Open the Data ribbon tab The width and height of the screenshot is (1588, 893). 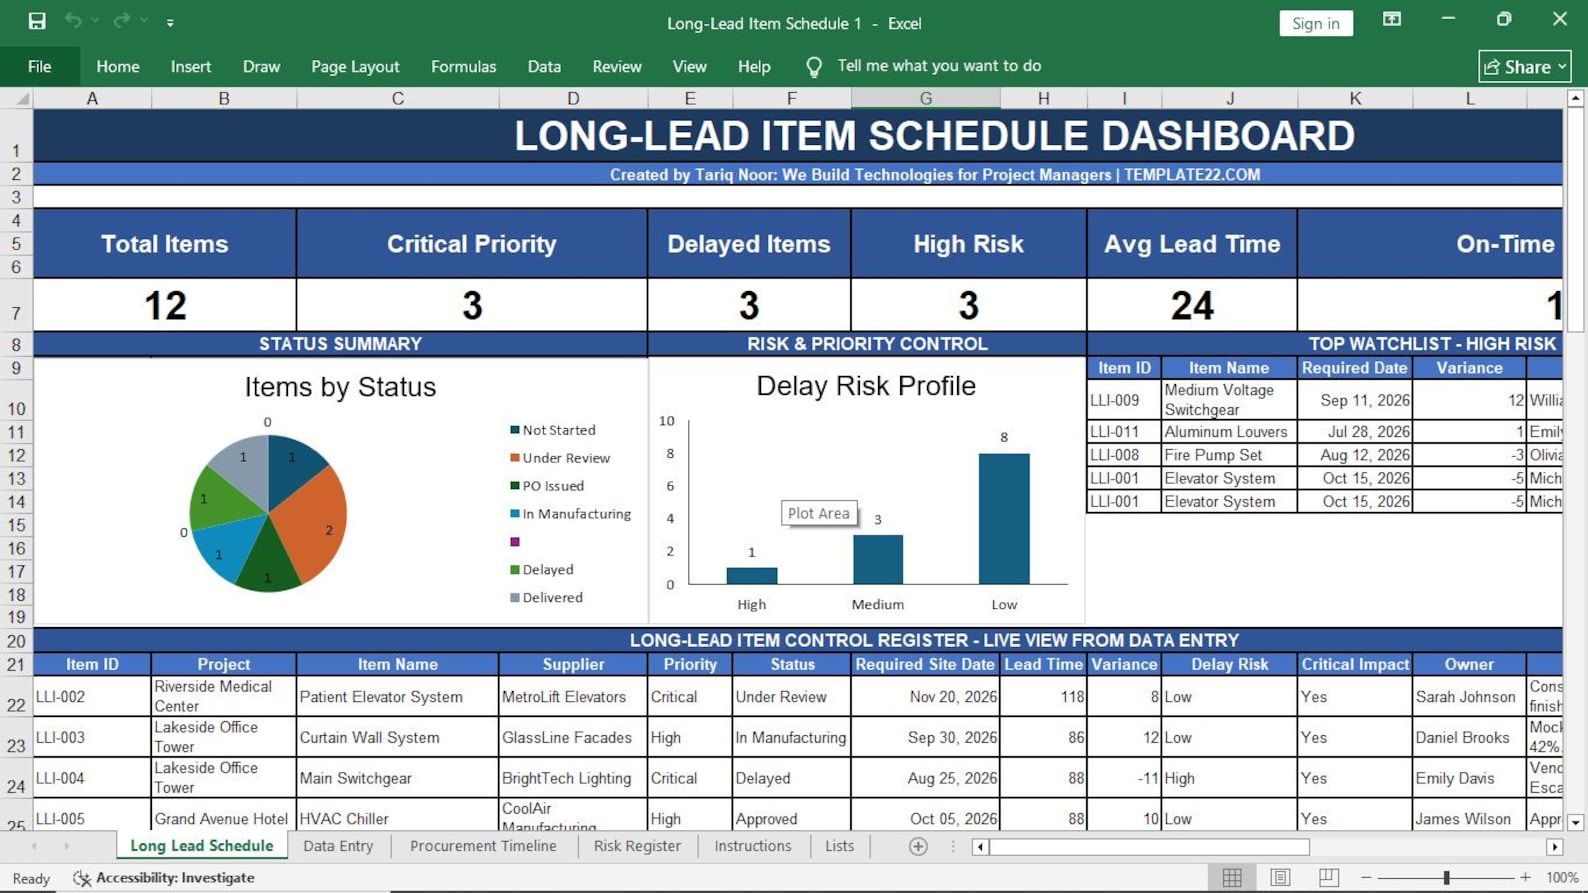click(x=544, y=67)
